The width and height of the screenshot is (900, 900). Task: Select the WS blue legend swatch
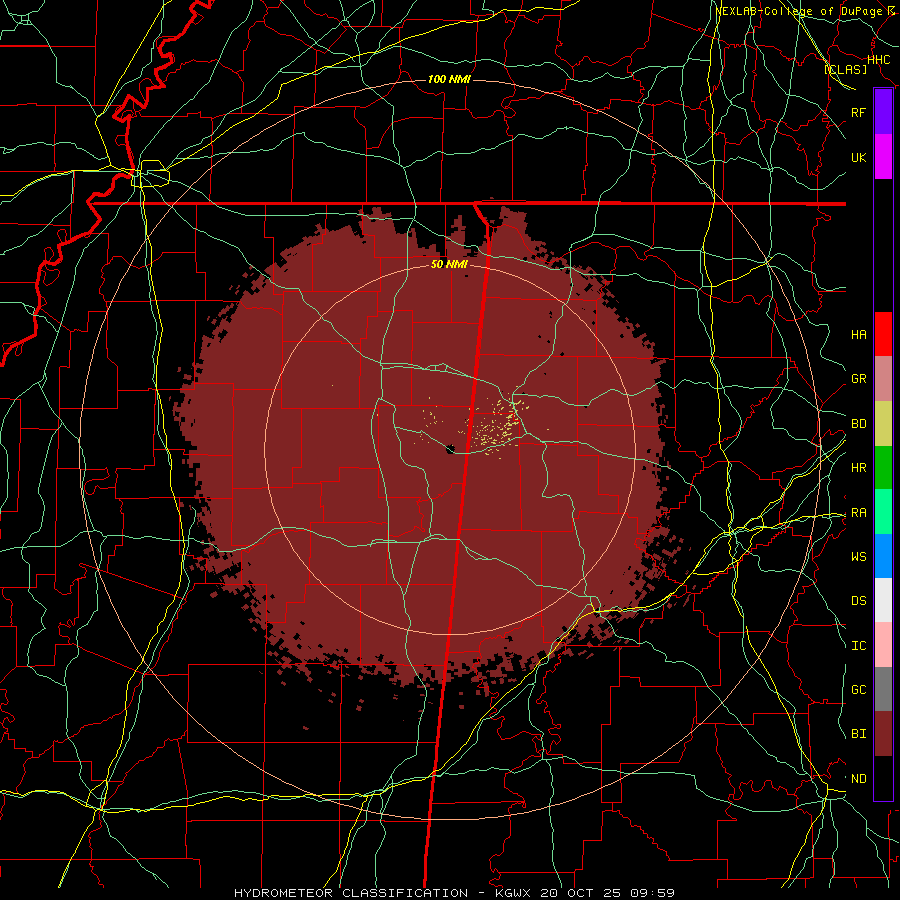point(883,556)
